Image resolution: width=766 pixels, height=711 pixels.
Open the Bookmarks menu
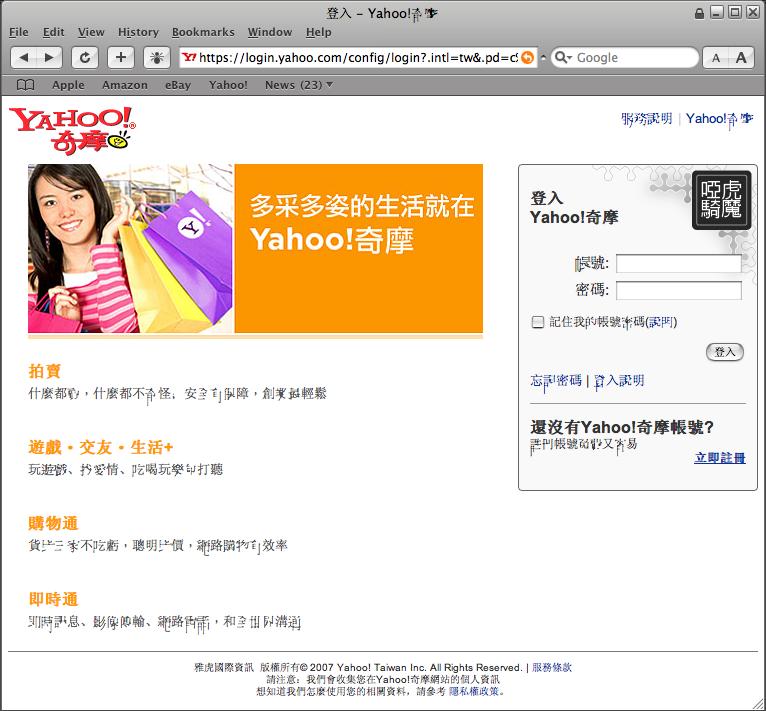(203, 32)
